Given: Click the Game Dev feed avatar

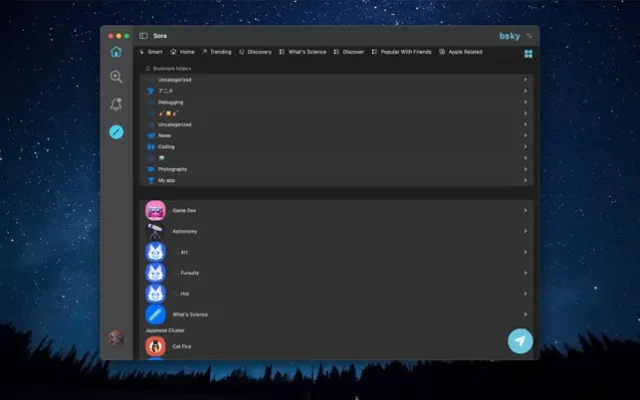Looking at the screenshot, I should 156,211.
